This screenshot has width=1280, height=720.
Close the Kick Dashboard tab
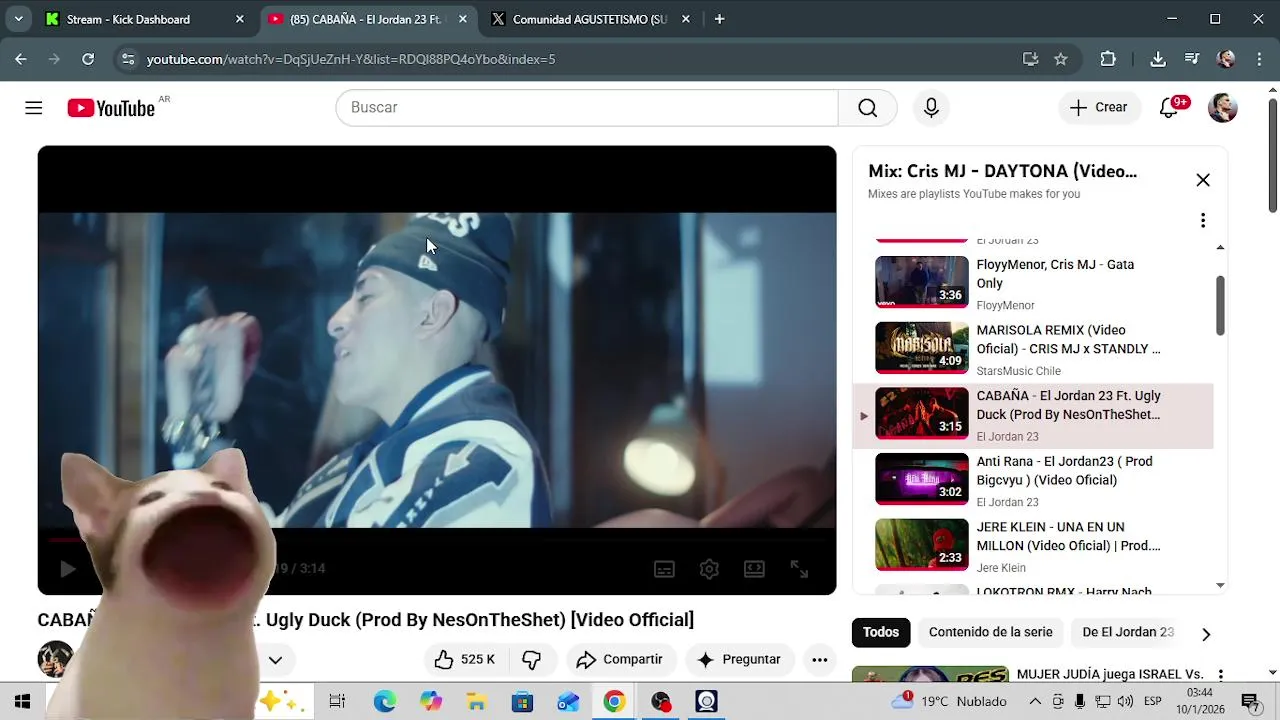239,19
